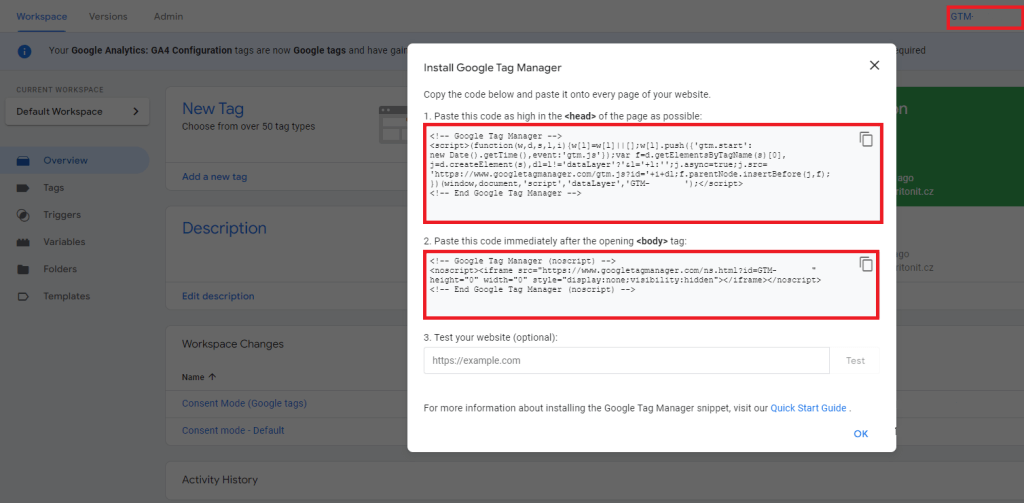Screen dimensions: 1024x503
Task: Click the Description card heading
Action: (x=224, y=228)
